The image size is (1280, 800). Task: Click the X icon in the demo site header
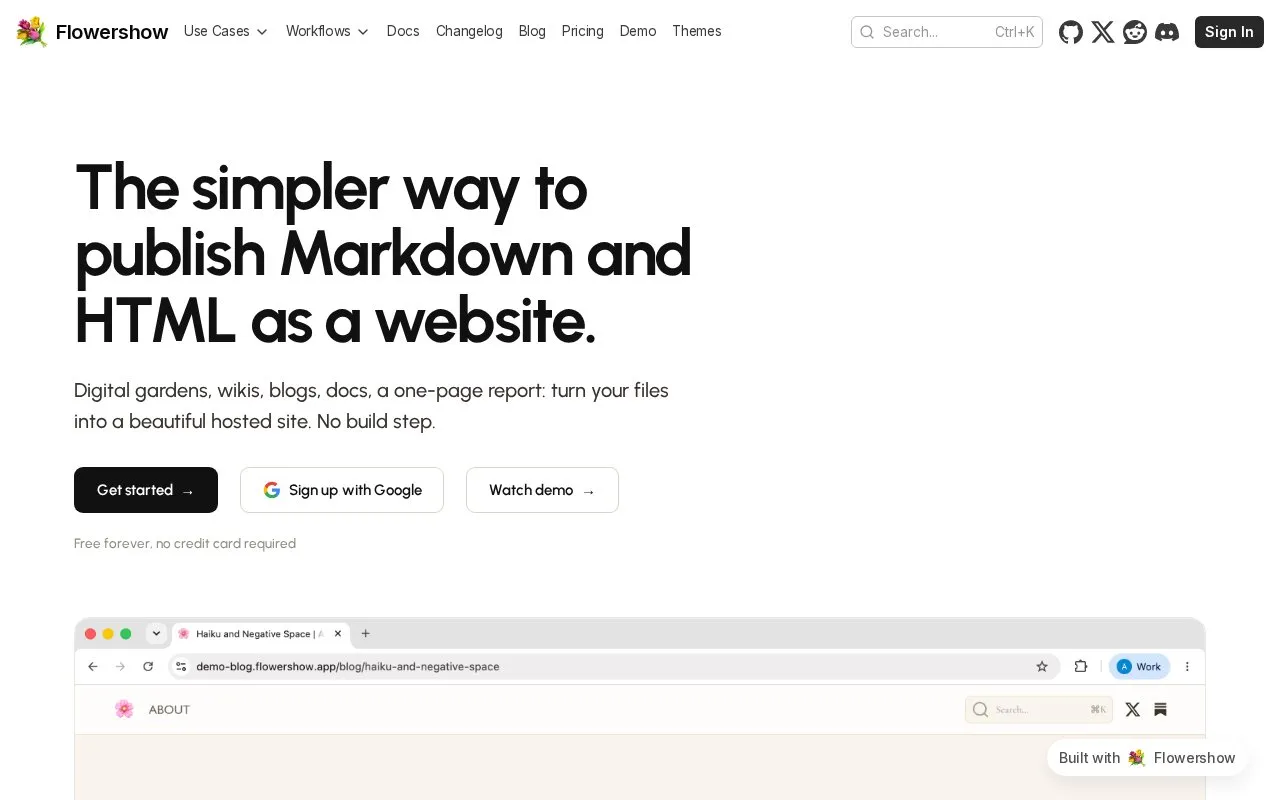pos(1132,709)
